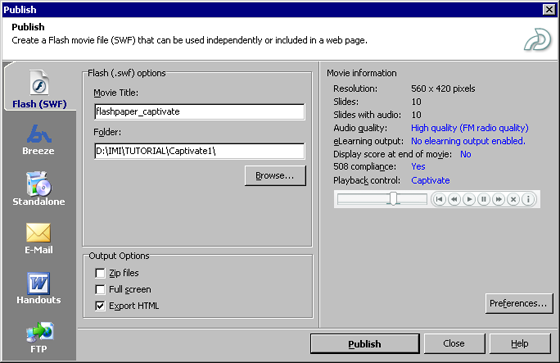Enable the Full screen checkbox
560x363 pixels.
[x=100, y=289]
